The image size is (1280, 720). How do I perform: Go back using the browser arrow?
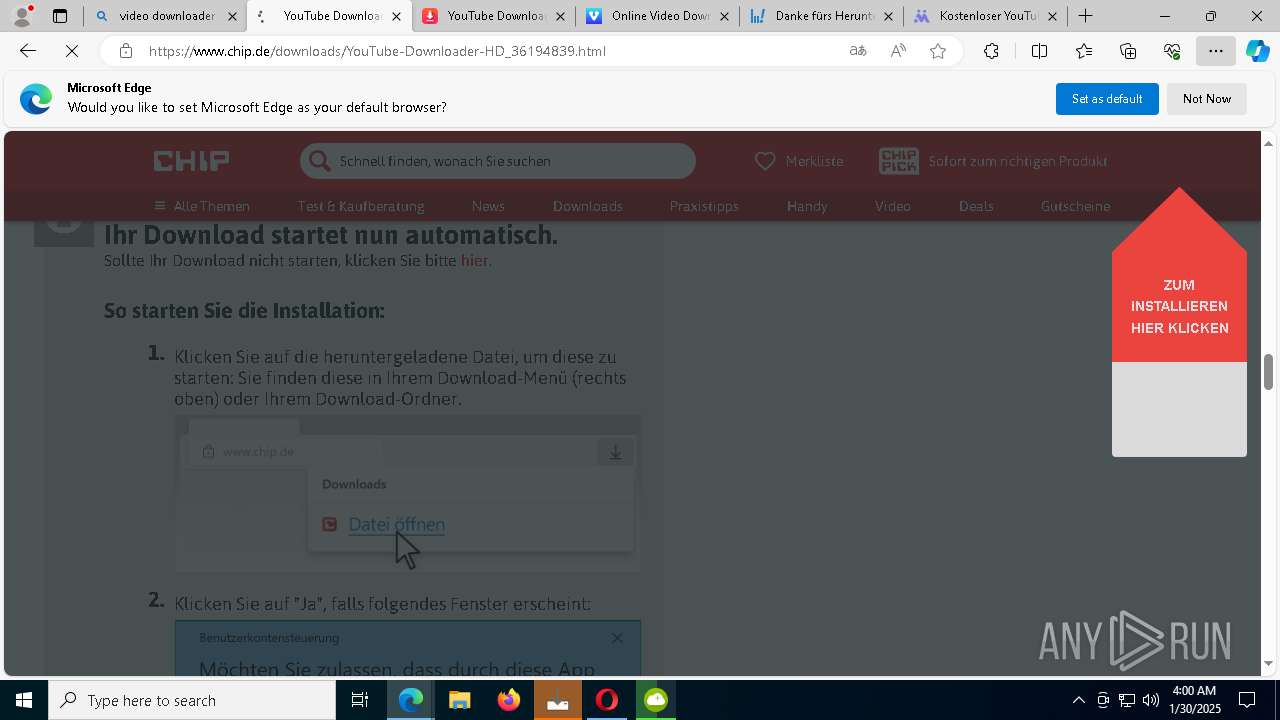tap(28, 51)
